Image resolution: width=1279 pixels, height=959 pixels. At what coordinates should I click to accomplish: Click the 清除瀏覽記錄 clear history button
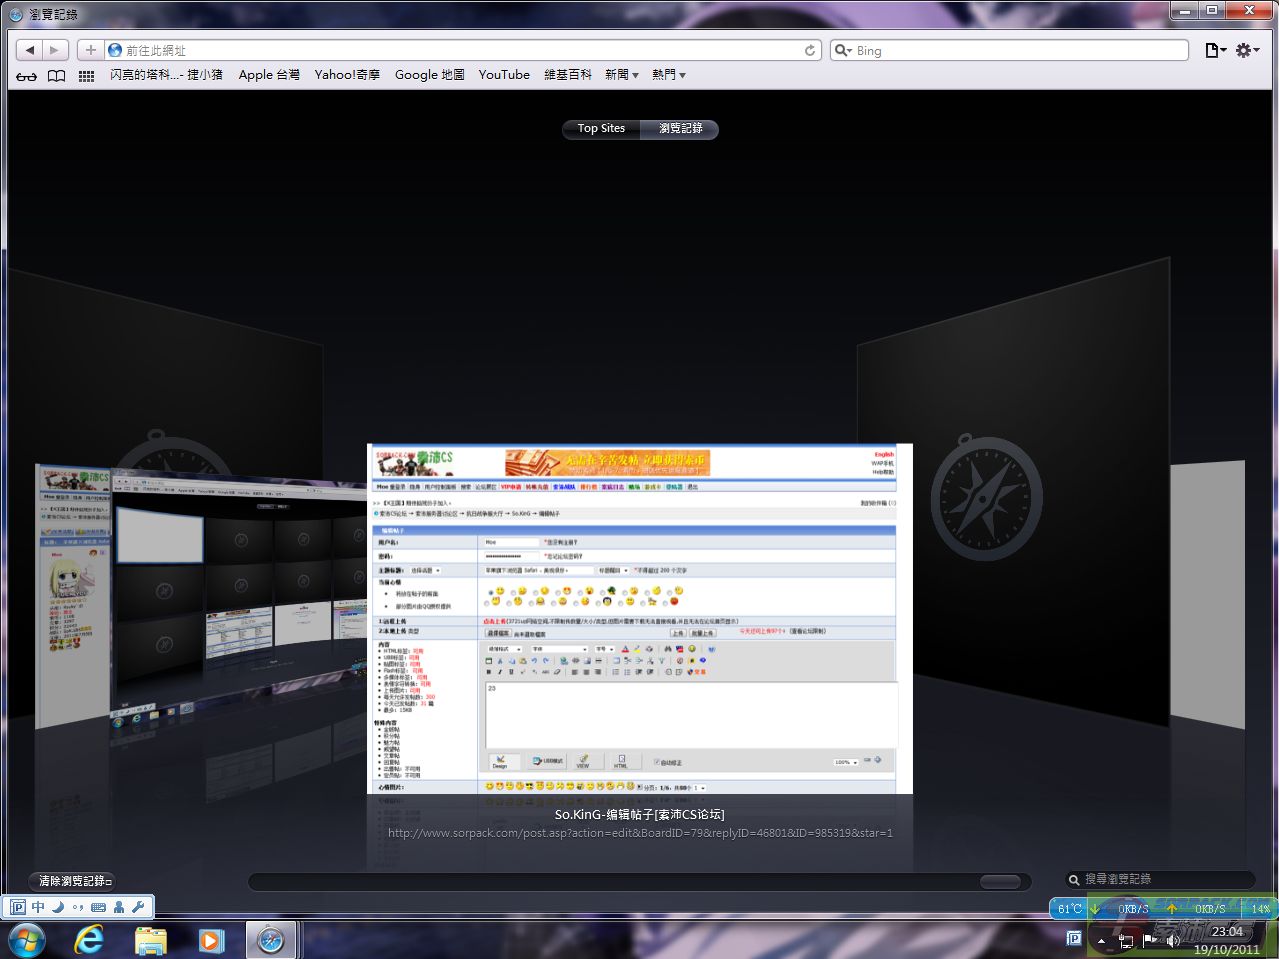pos(75,881)
